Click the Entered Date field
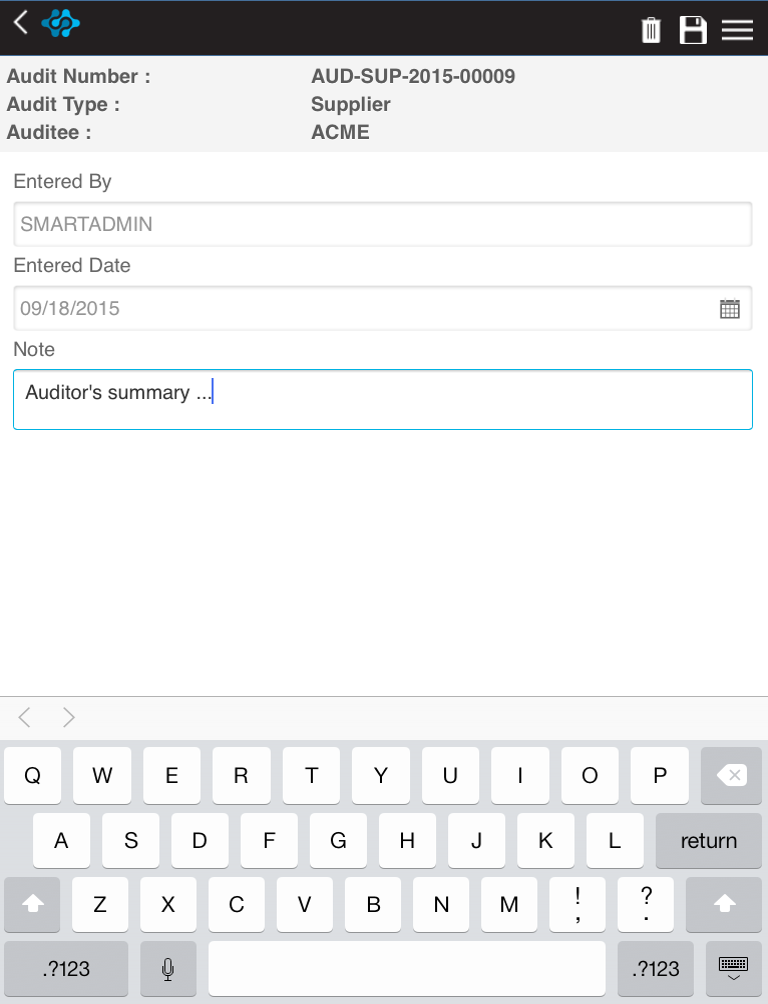 point(382,309)
